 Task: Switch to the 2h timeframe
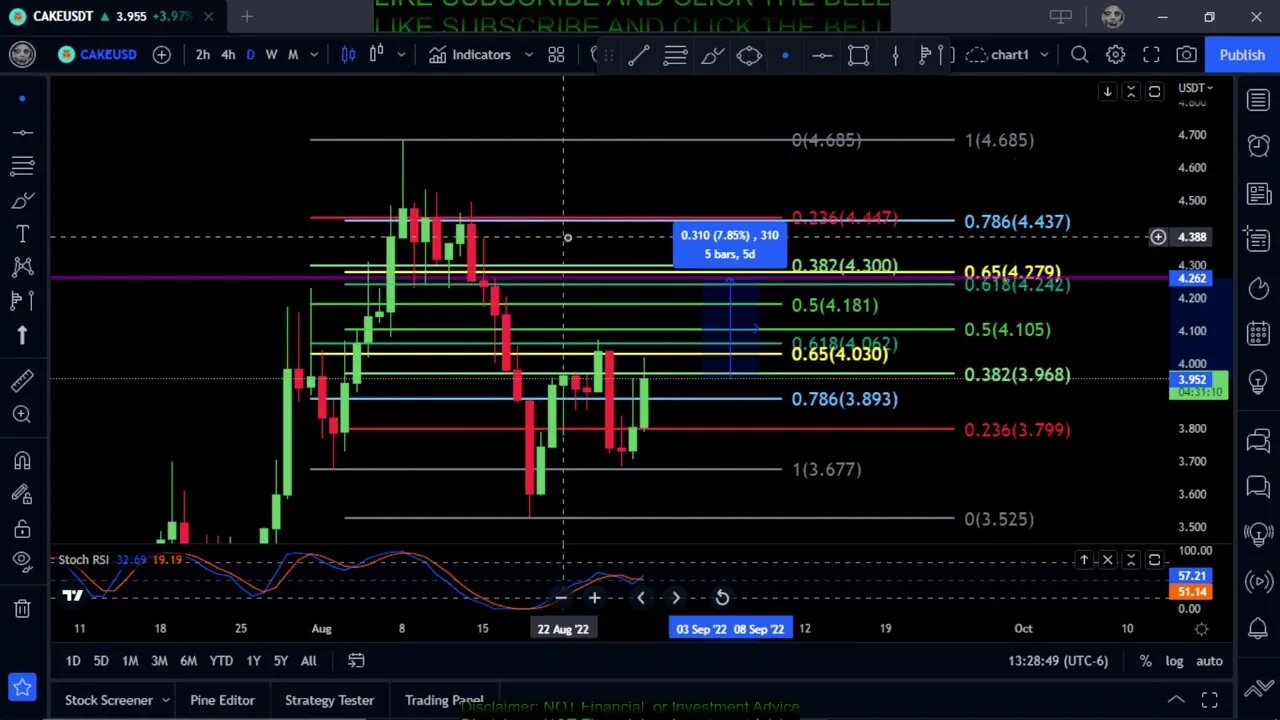[x=203, y=55]
